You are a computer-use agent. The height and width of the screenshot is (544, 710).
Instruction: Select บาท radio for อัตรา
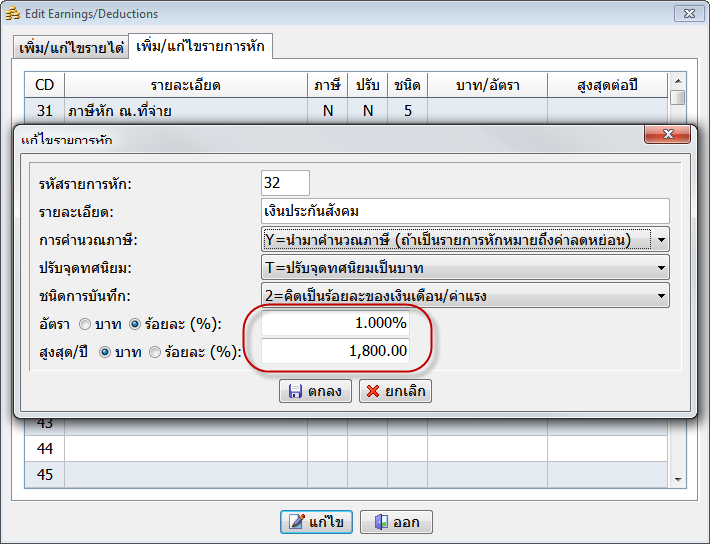coord(84,324)
